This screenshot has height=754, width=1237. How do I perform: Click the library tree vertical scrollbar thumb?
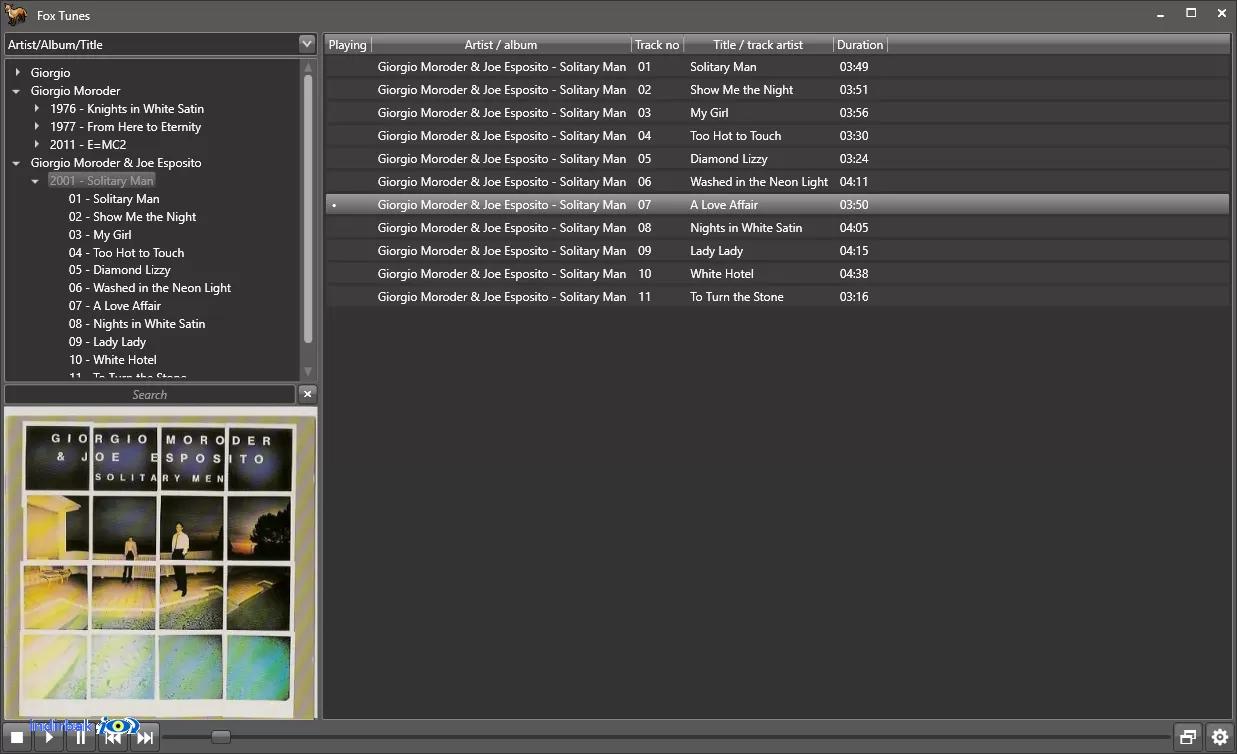308,210
